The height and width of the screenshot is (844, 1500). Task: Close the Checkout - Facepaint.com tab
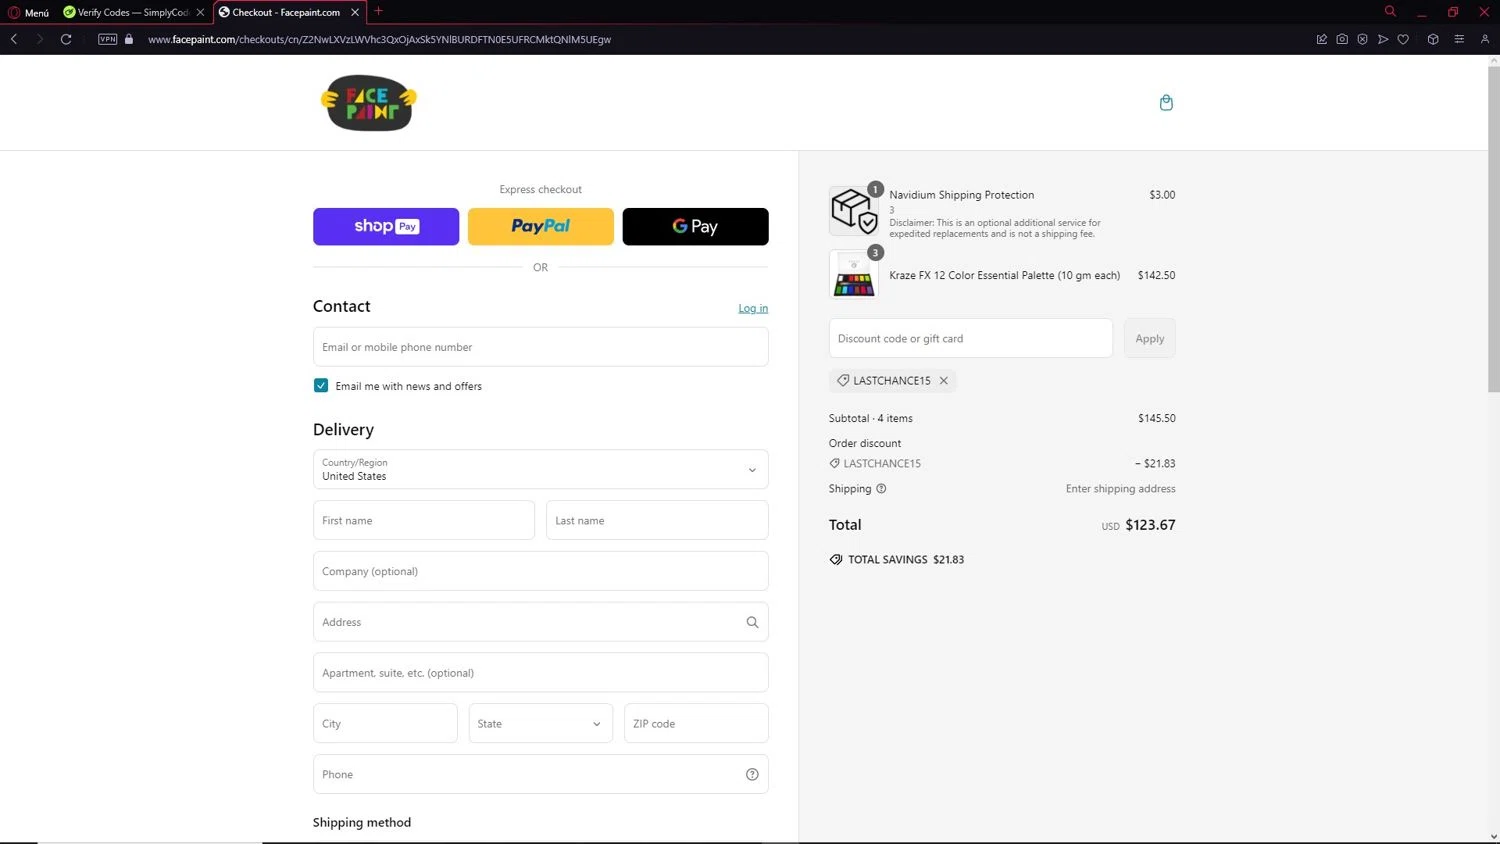[x=355, y=12]
